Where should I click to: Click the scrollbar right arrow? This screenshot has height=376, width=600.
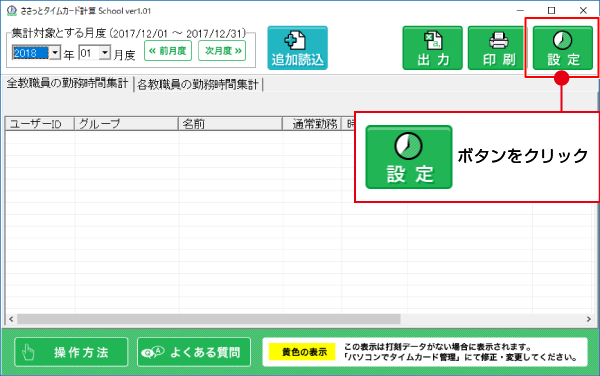[589, 319]
